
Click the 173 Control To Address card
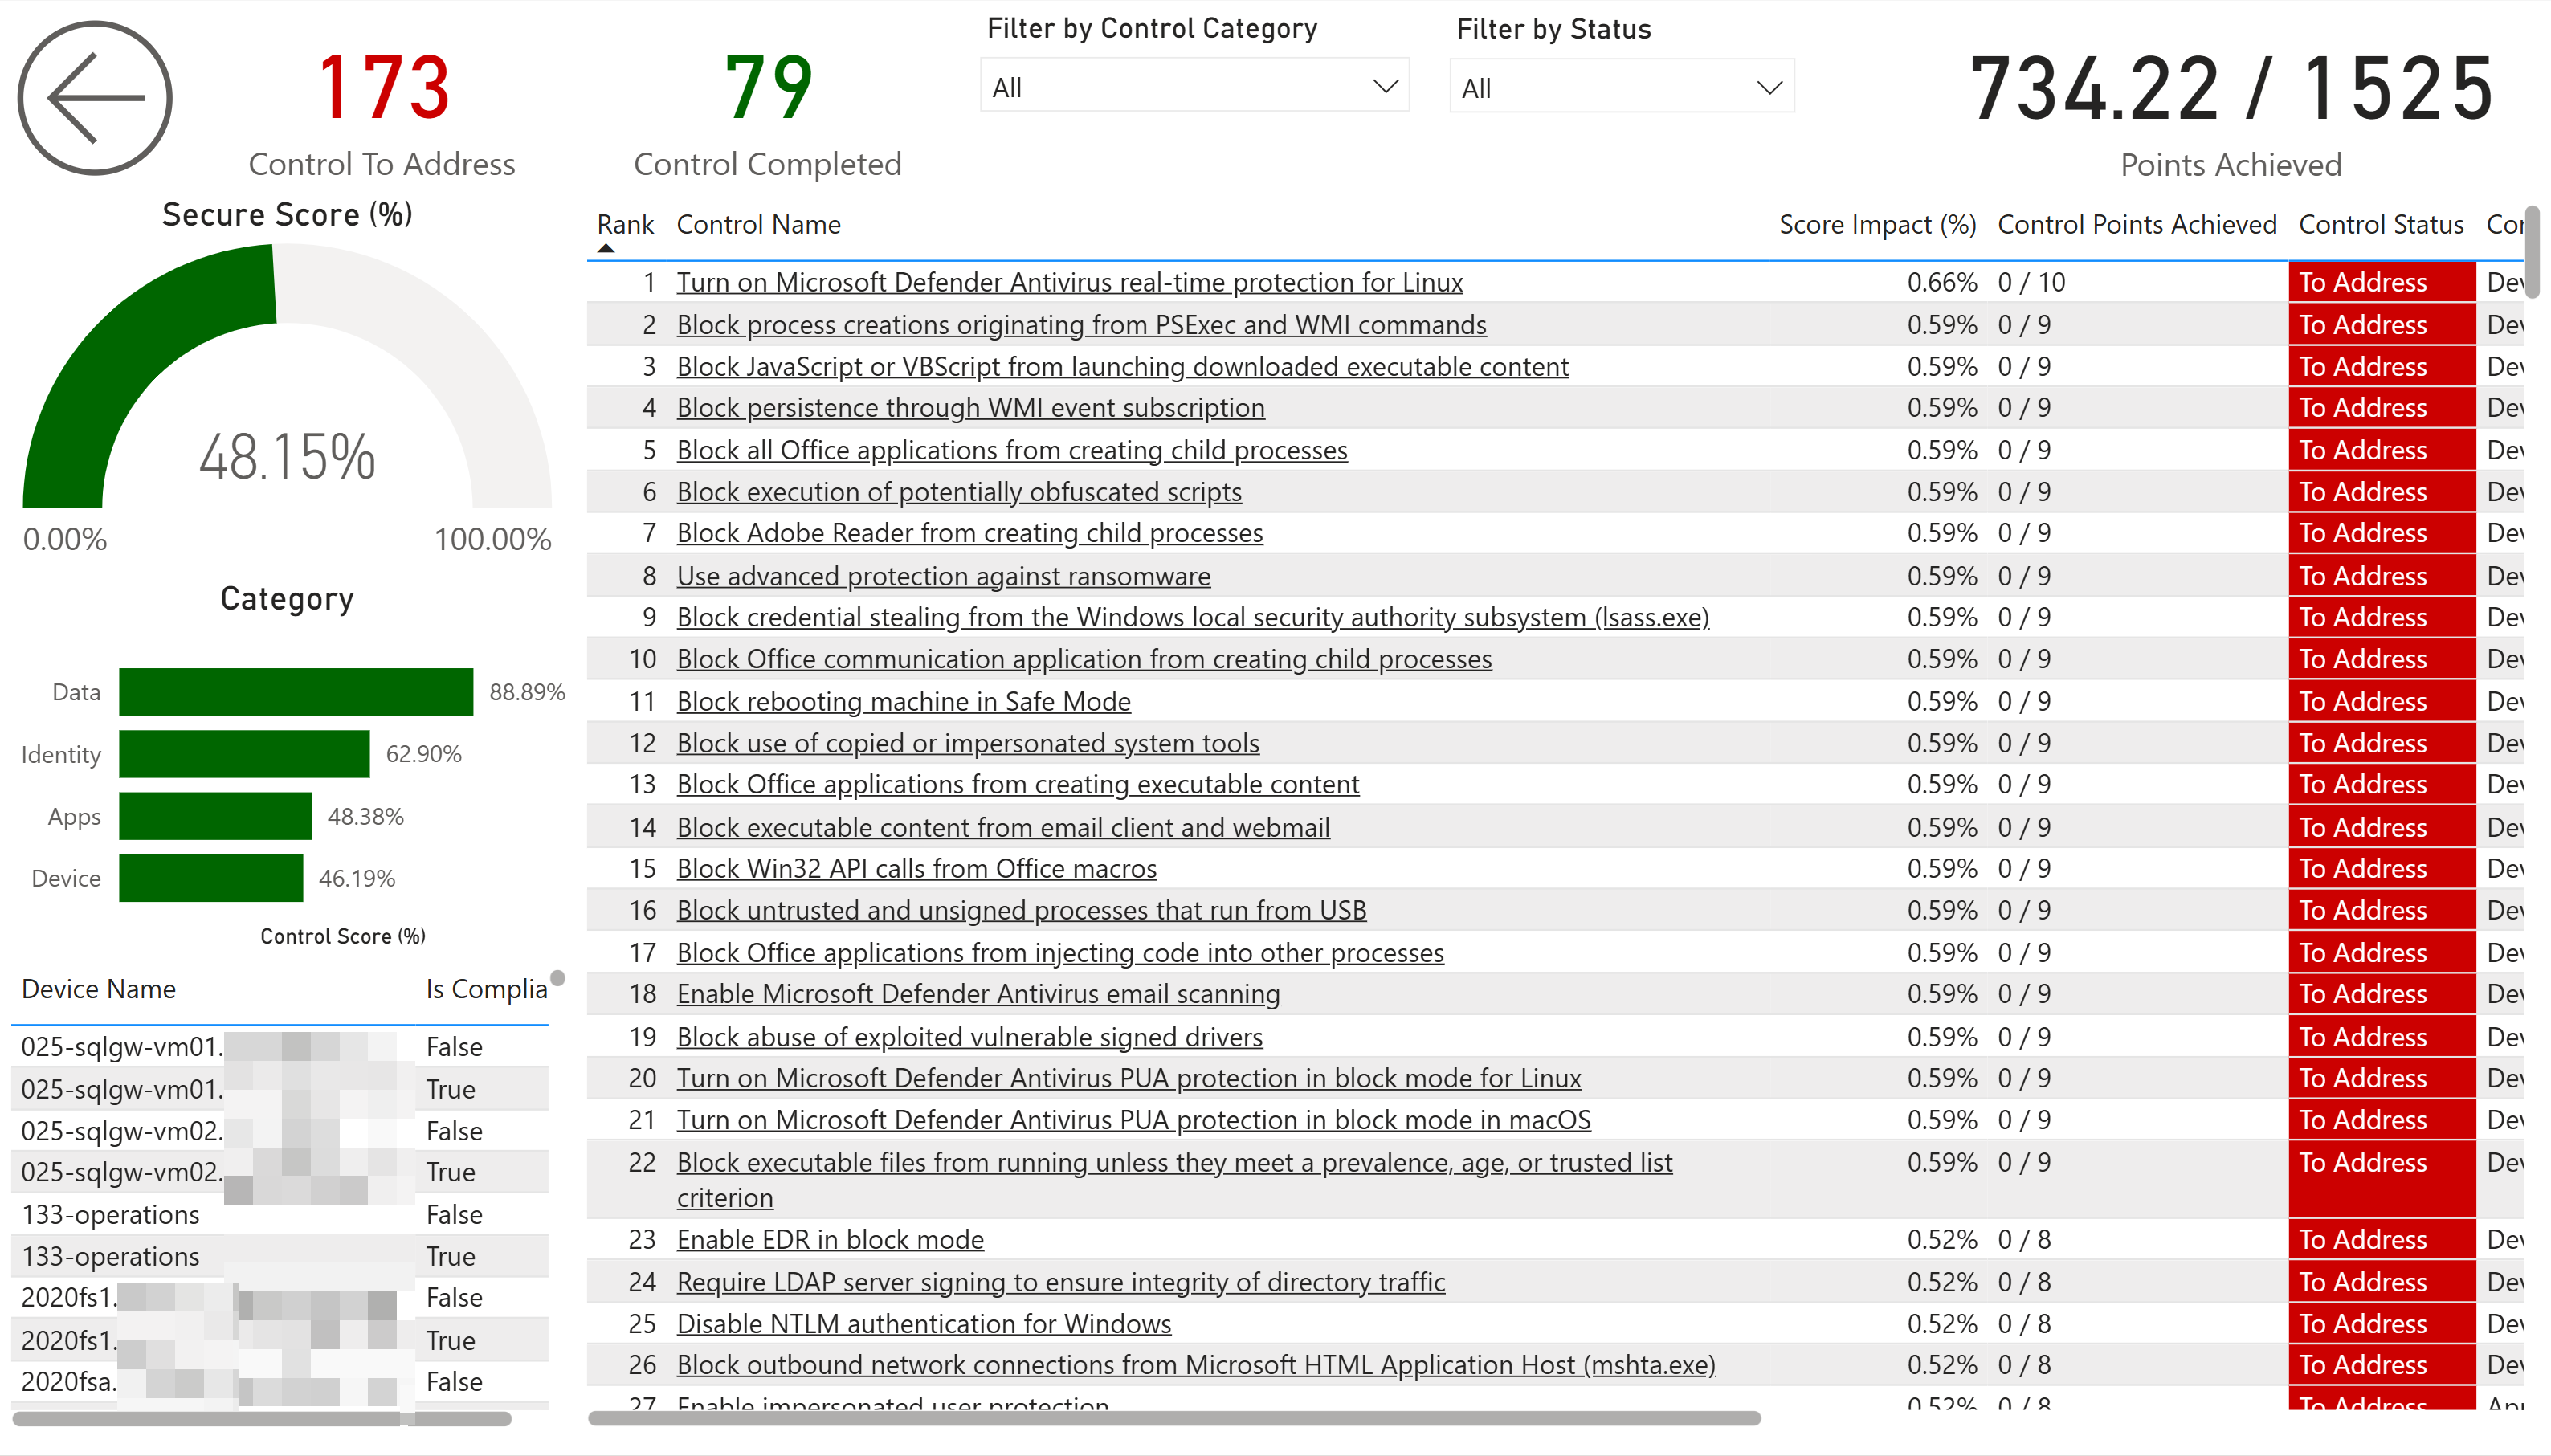[382, 114]
